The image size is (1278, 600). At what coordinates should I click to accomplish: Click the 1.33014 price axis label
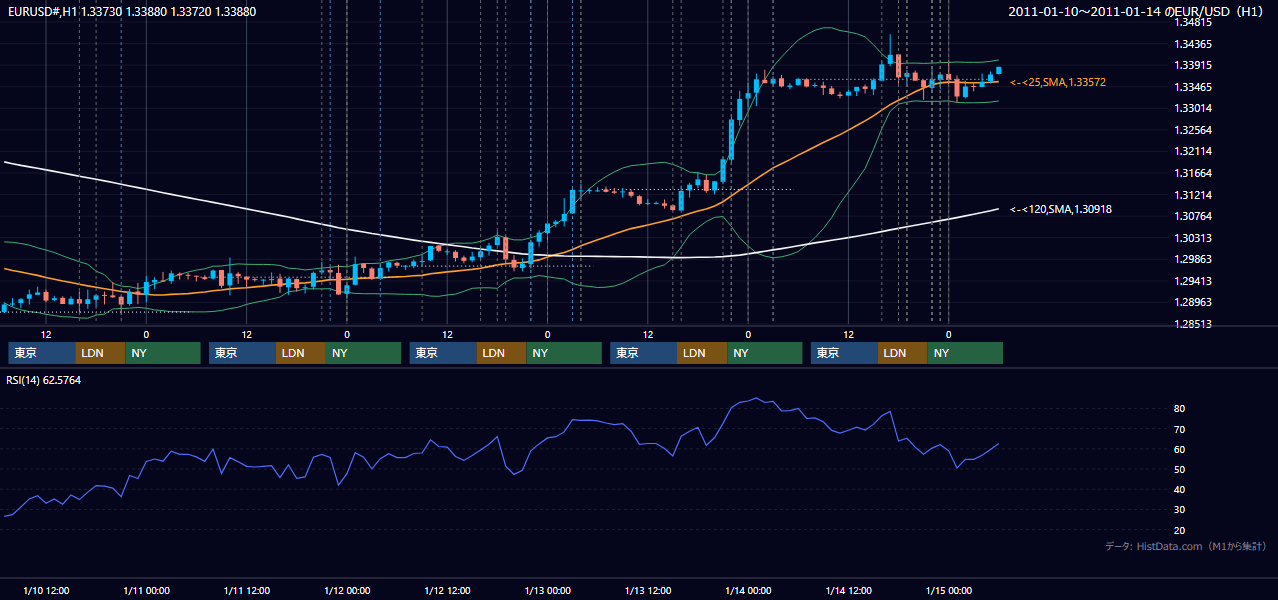coord(1193,108)
